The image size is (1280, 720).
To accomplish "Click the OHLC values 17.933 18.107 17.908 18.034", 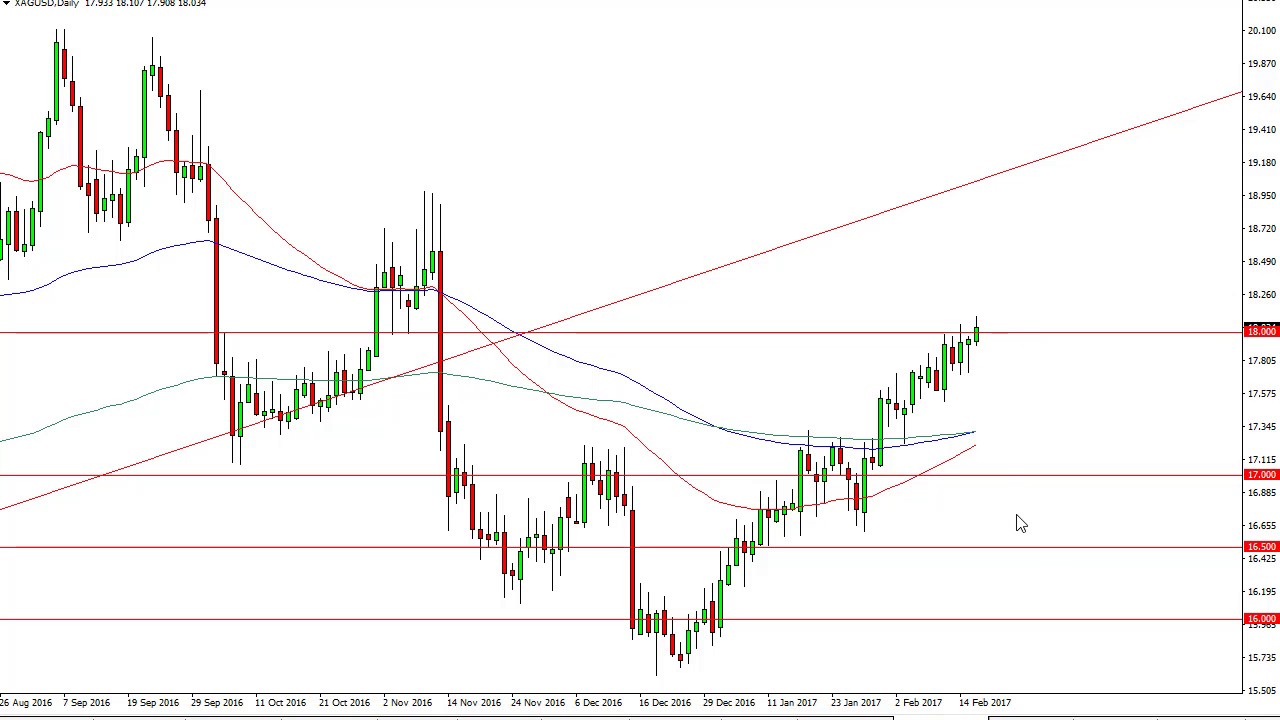I will click(146, 4).
